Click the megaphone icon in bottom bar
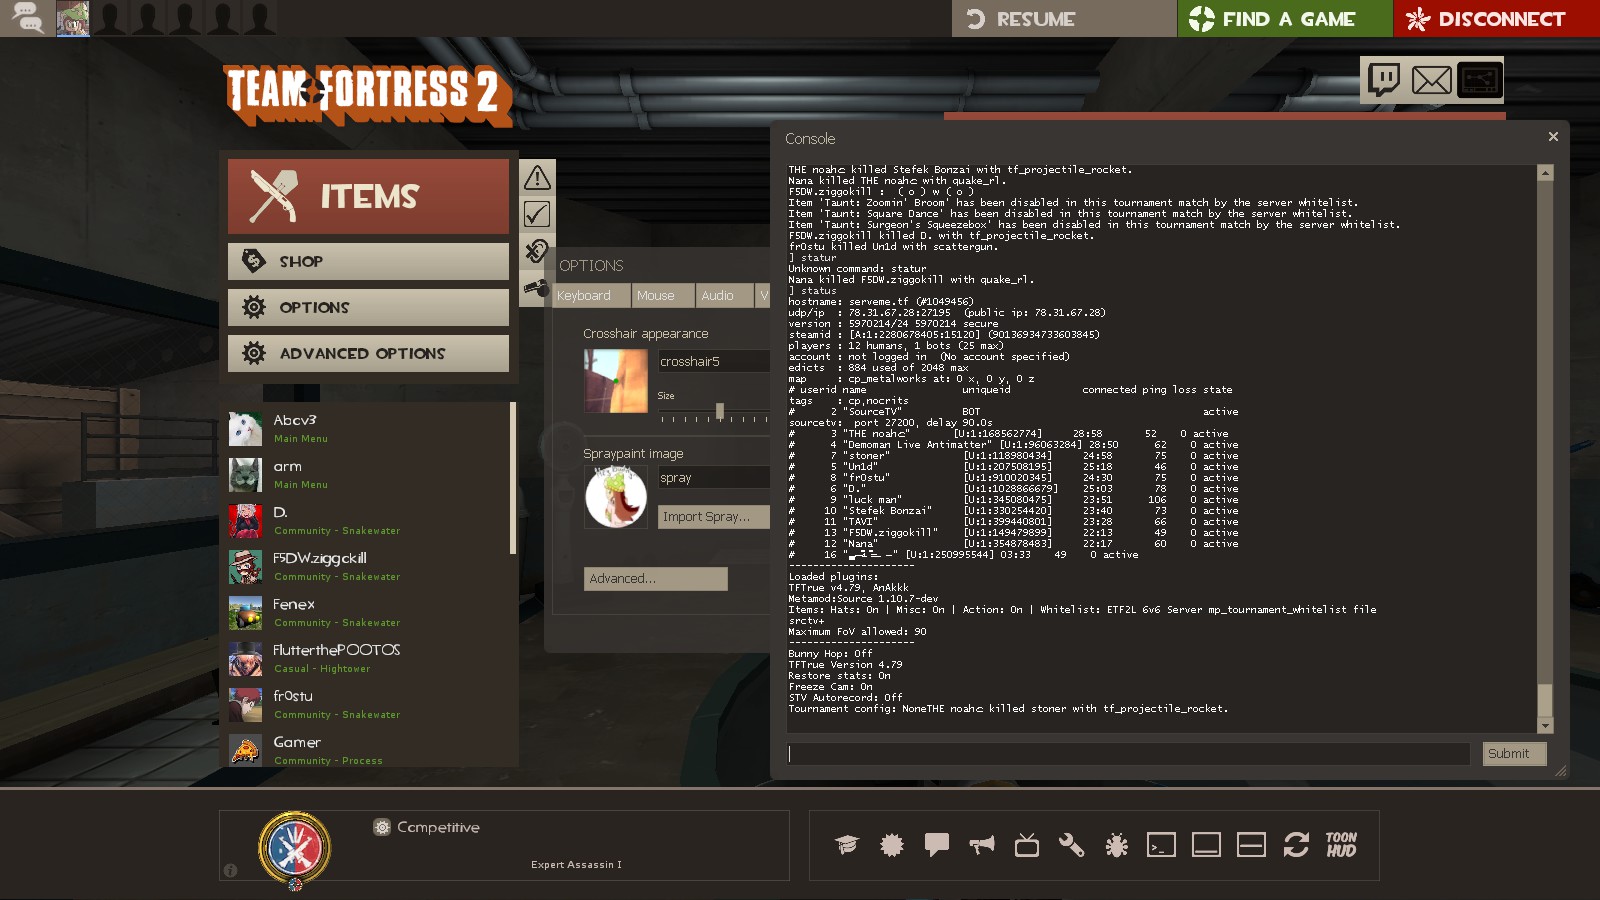The height and width of the screenshot is (900, 1600). point(982,845)
